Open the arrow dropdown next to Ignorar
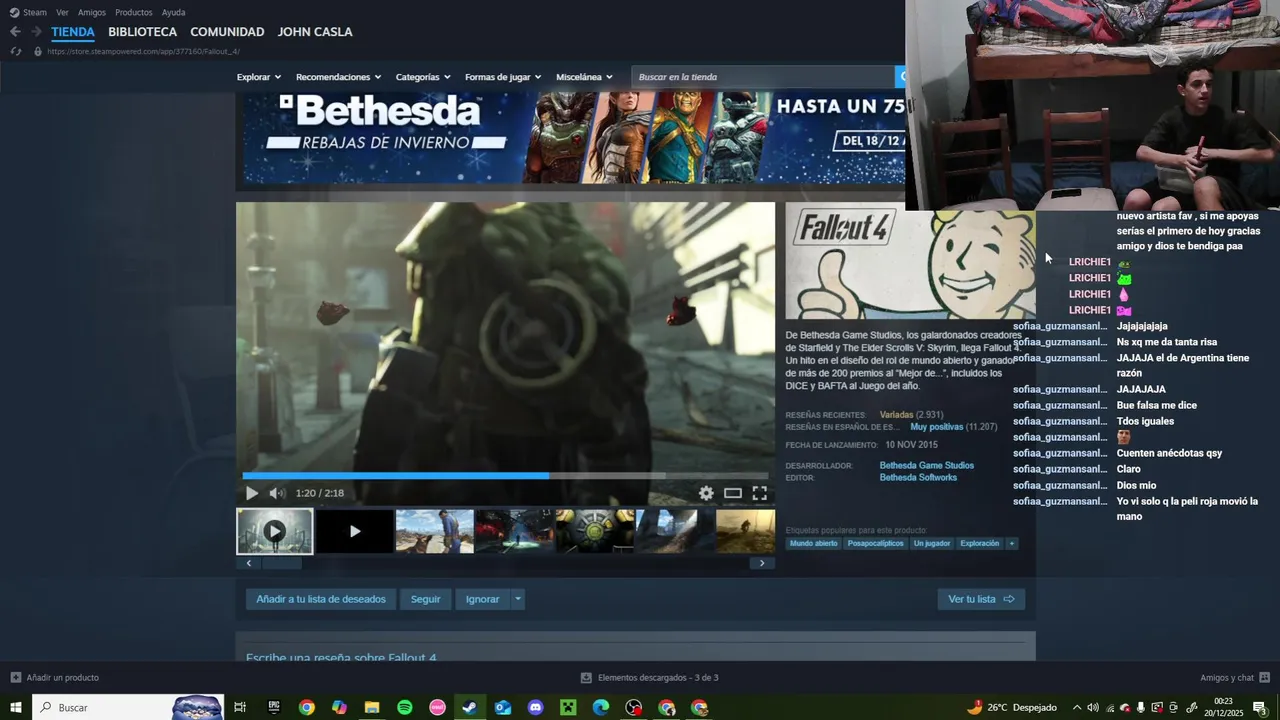This screenshot has width=1280, height=720. click(x=517, y=599)
